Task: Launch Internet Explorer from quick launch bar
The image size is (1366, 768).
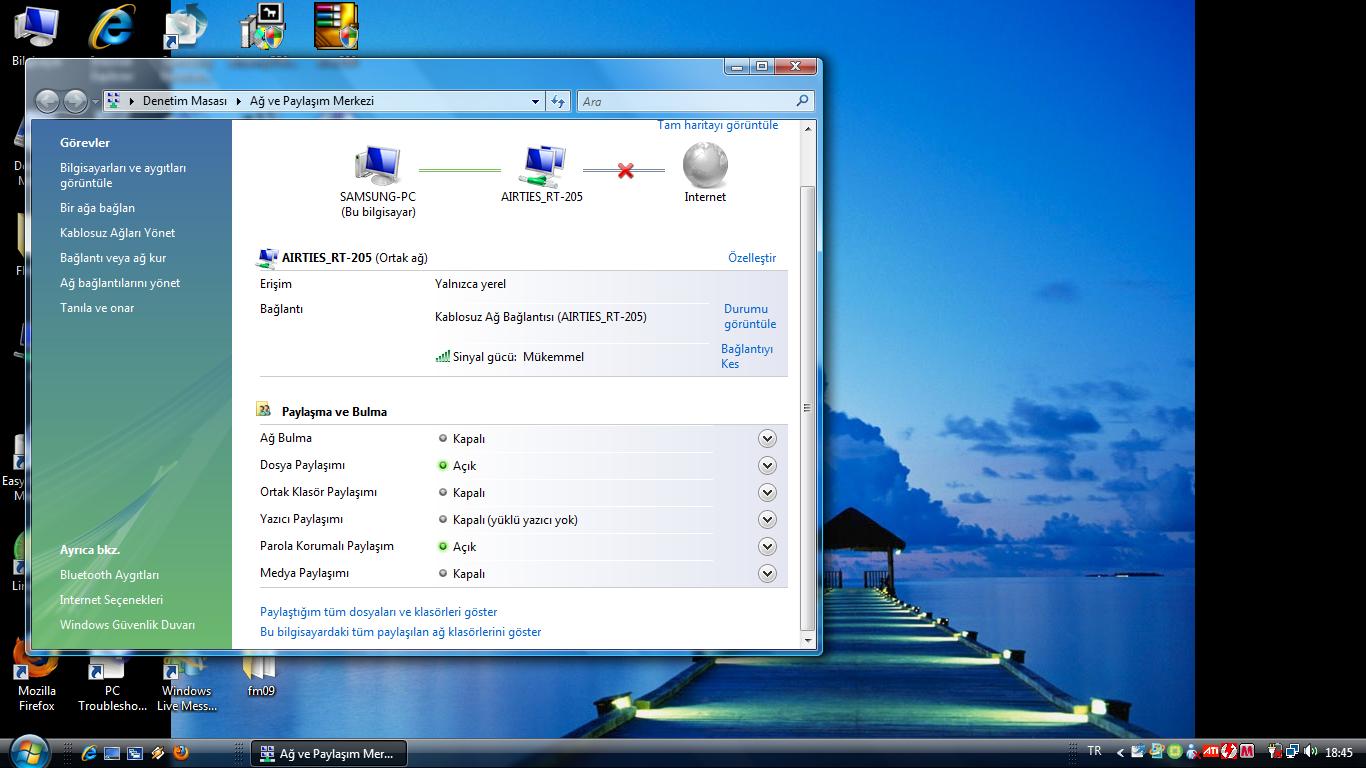Action: (x=89, y=752)
